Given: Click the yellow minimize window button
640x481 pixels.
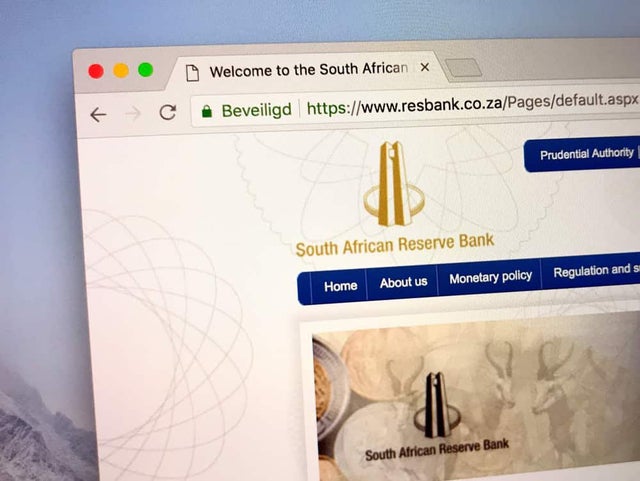Looking at the screenshot, I should click(x=121, y=70).
